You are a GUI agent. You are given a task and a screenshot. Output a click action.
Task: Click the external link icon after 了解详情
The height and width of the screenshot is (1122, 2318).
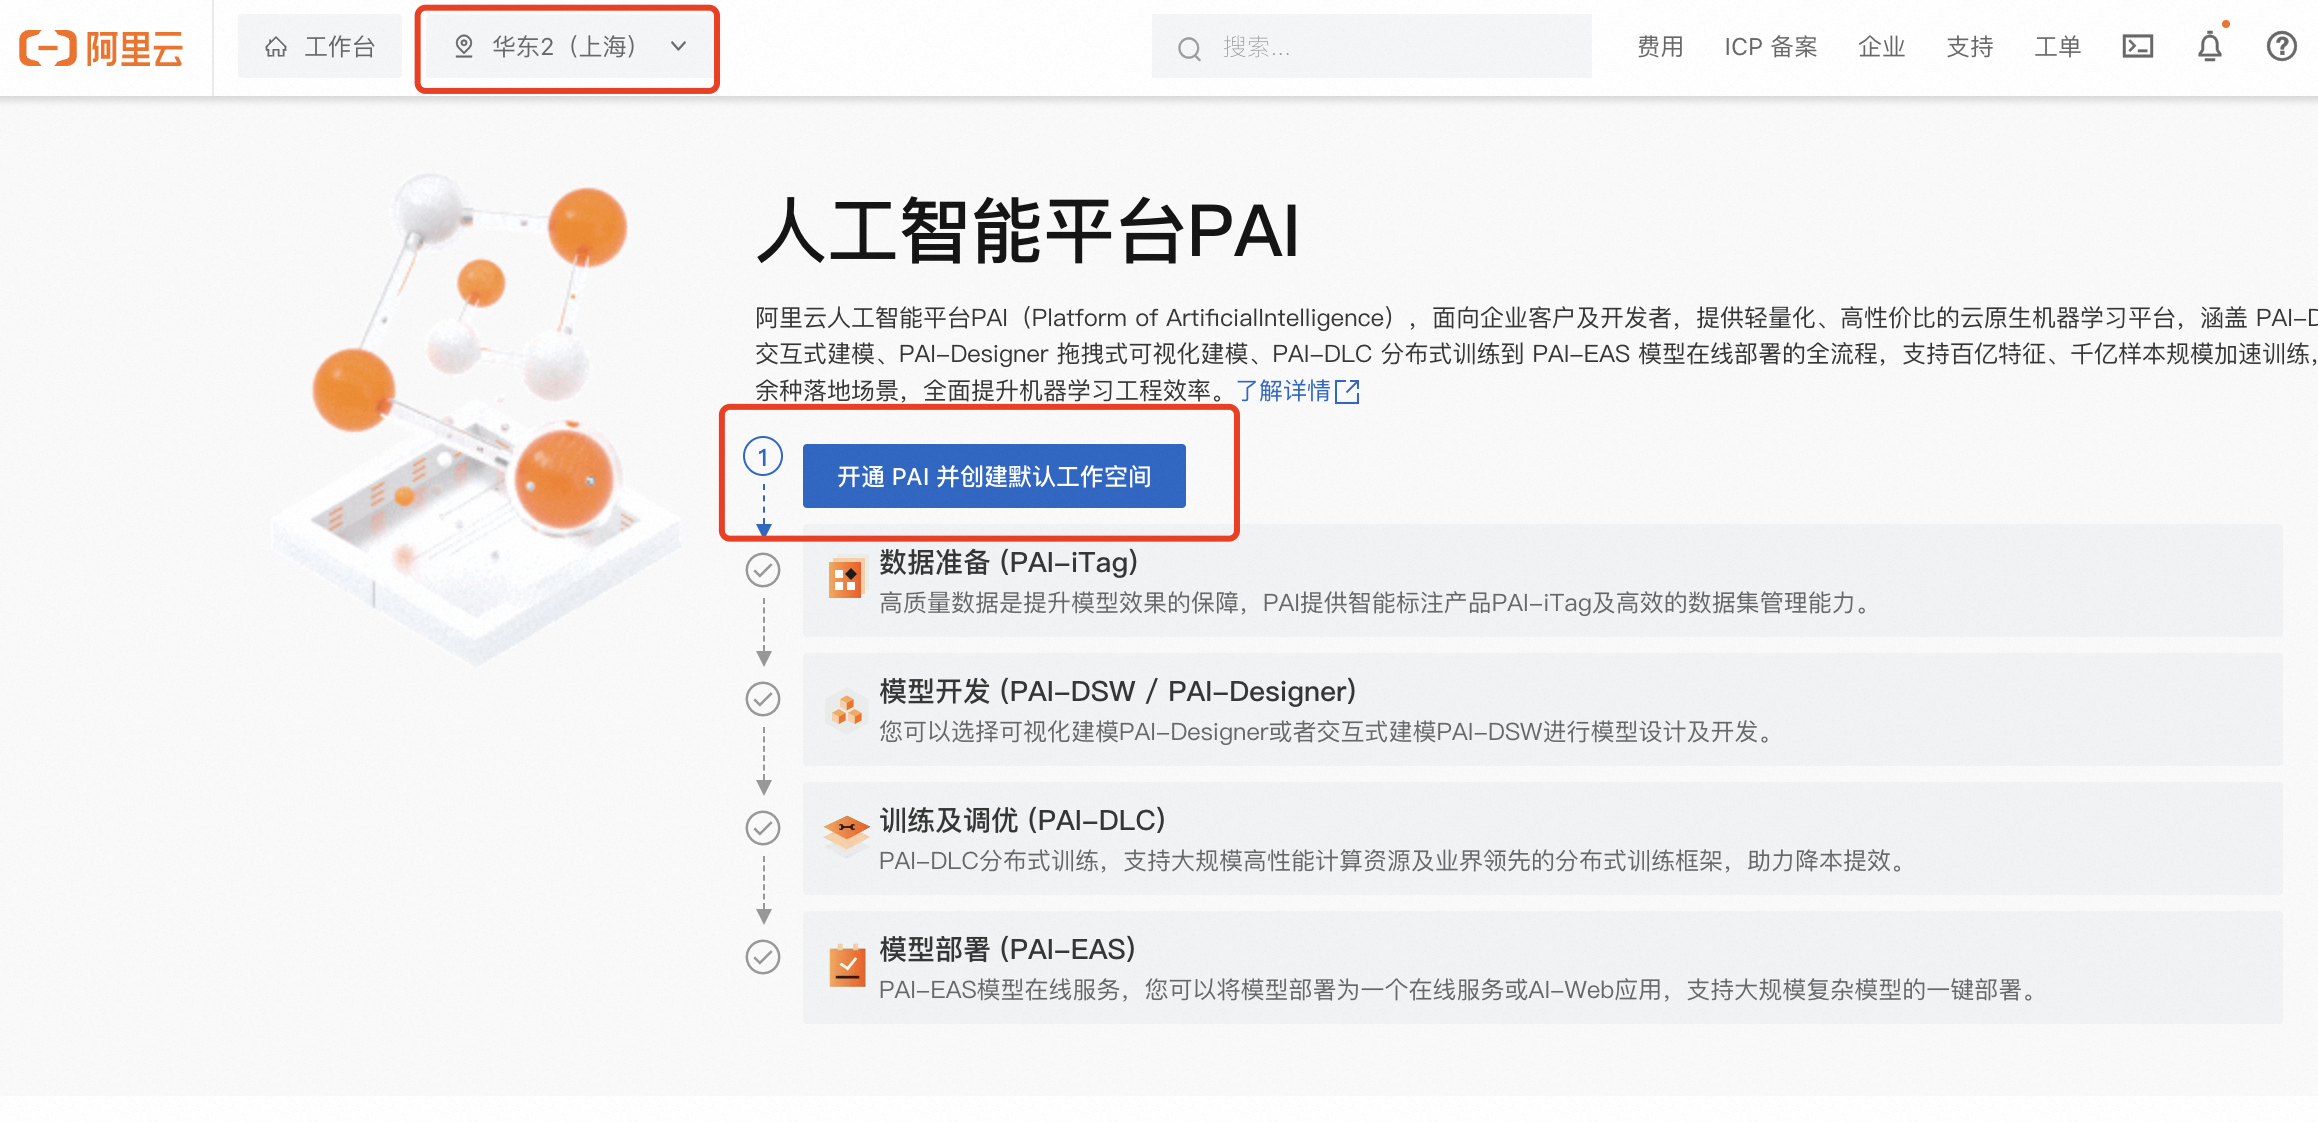coord(1348,391)
